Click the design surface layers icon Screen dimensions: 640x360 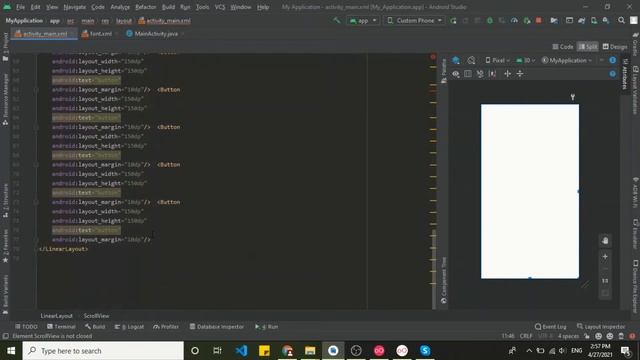(x=456, y=60)
